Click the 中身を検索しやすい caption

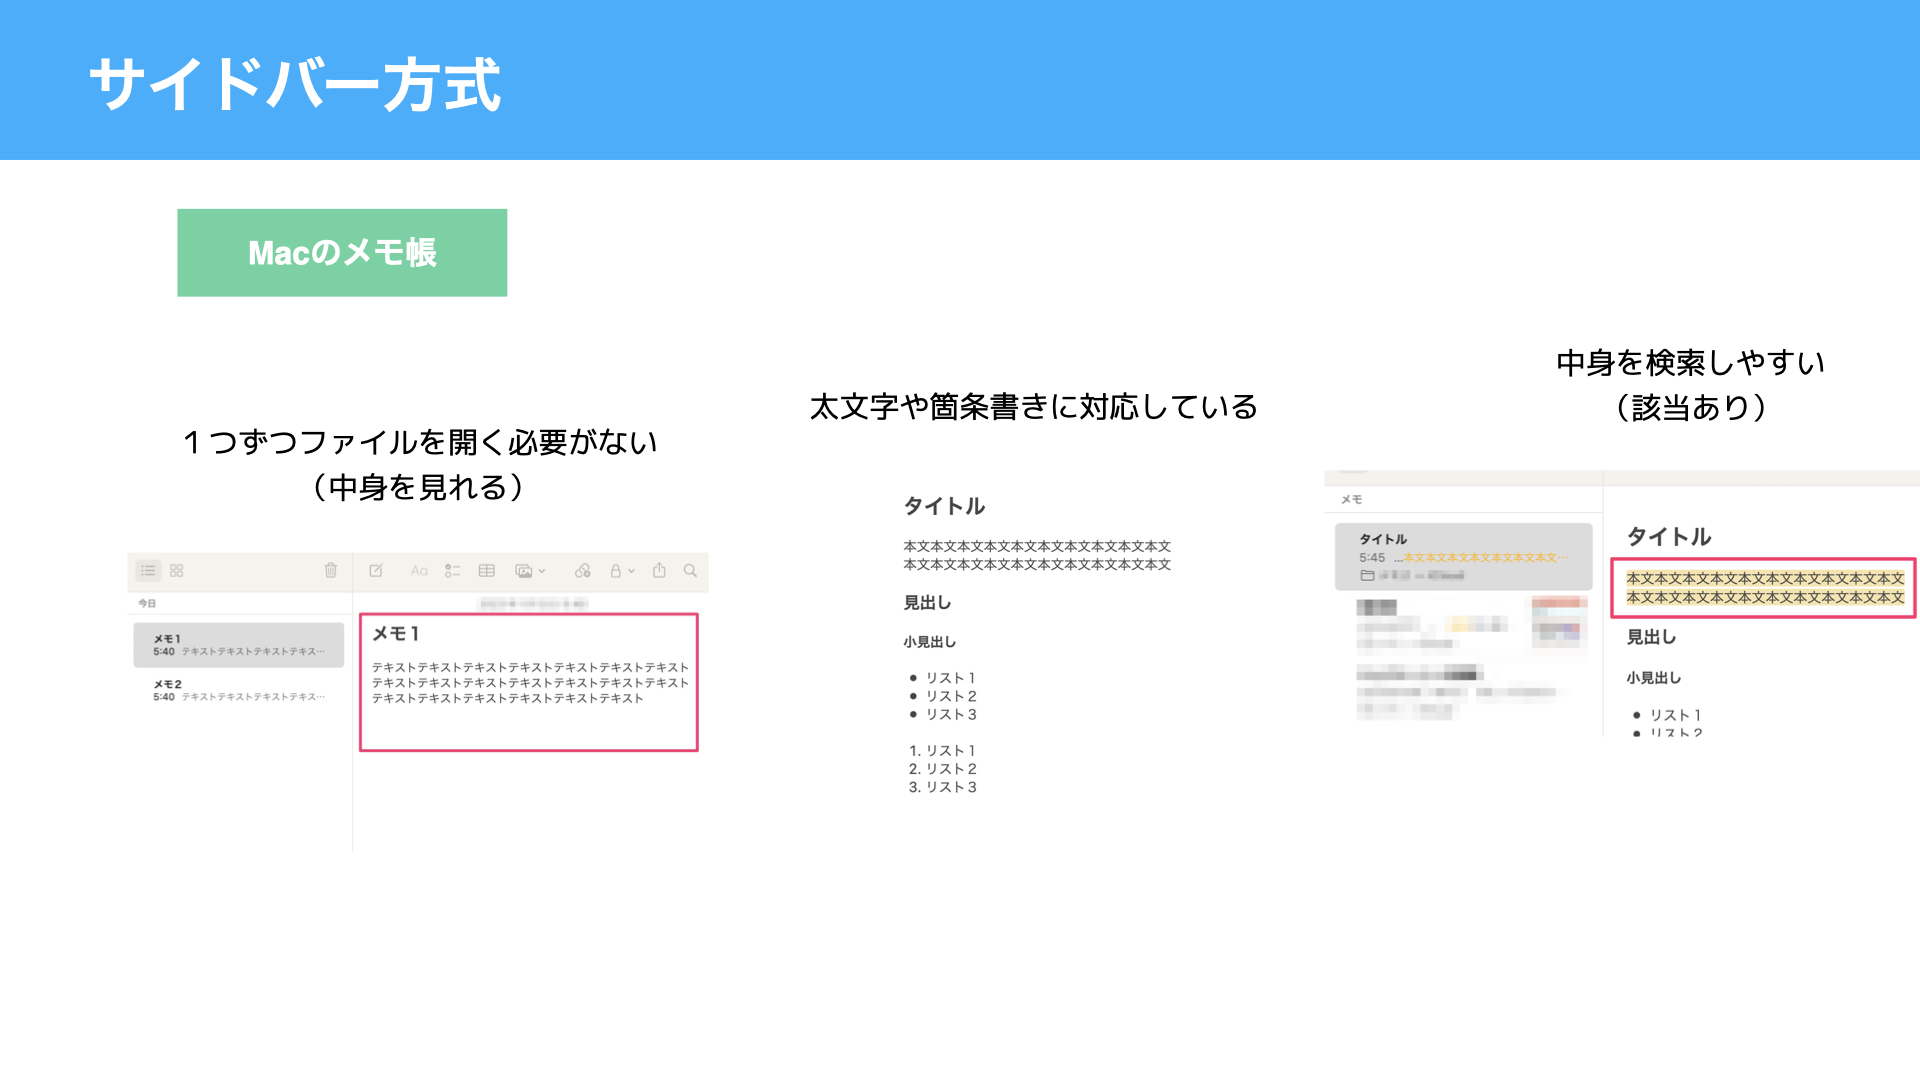(x=1691, y=362)
